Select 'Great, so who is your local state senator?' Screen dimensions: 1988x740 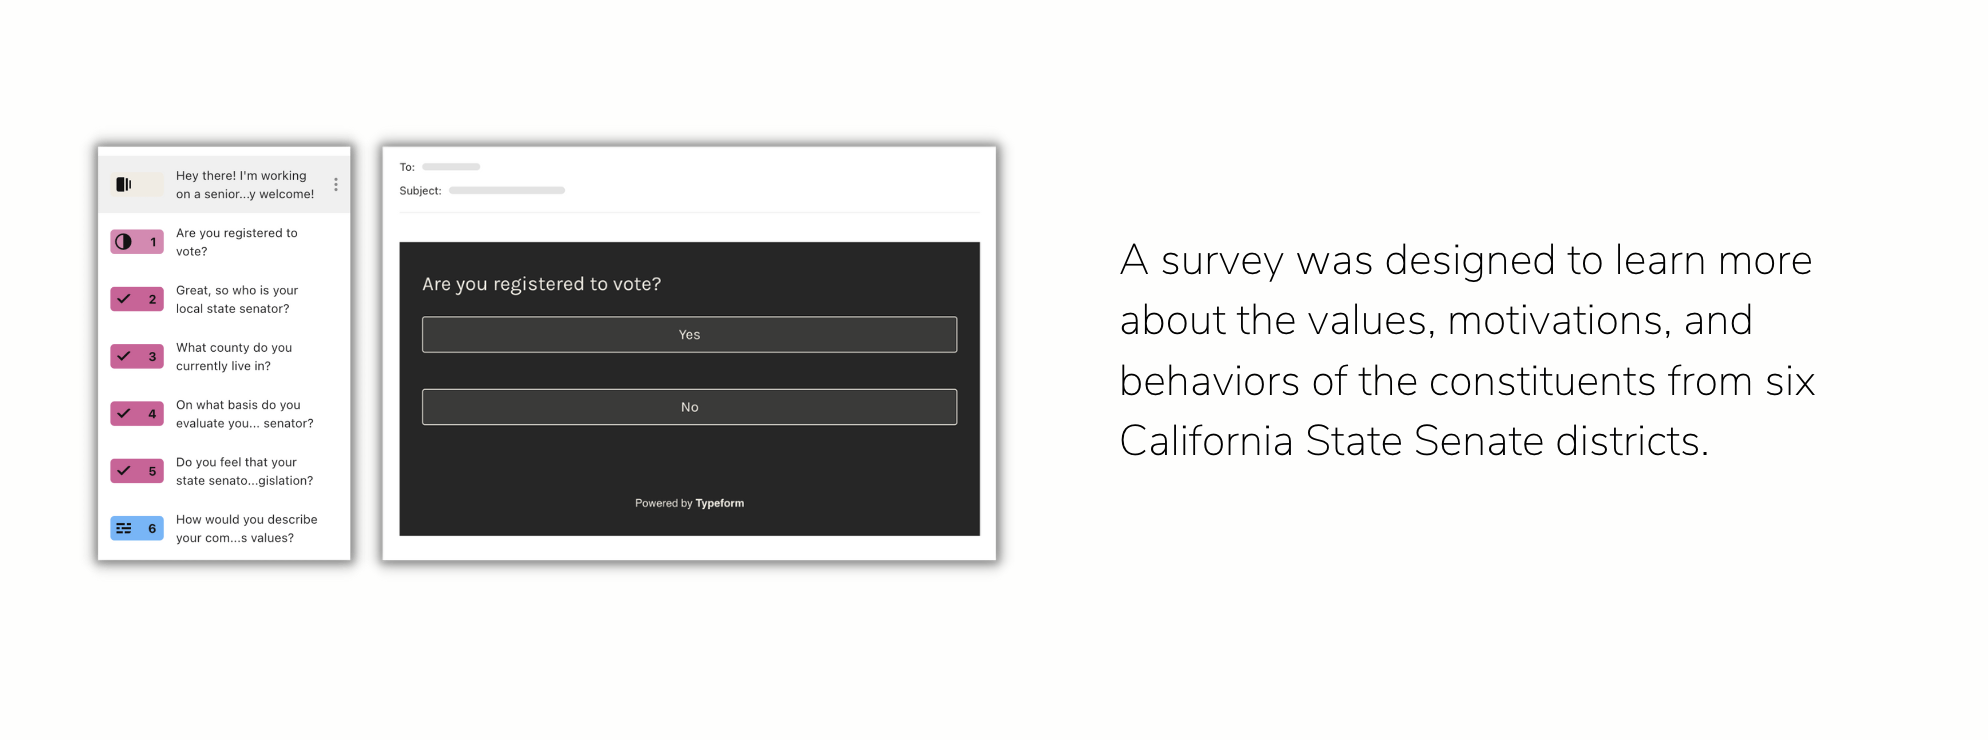click(x=237, y=299)
